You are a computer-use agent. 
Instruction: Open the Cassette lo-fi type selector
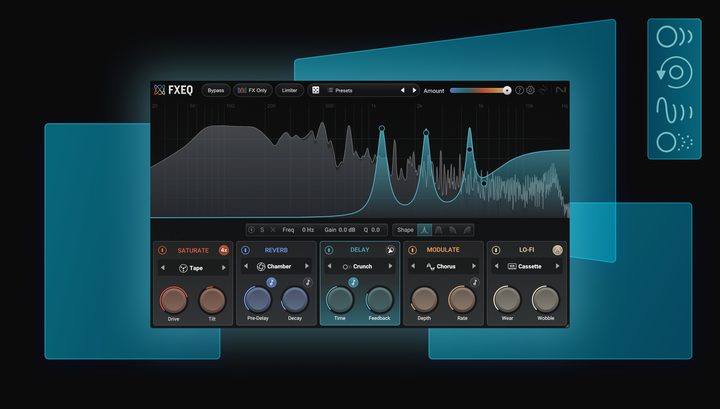coord(527,266)
